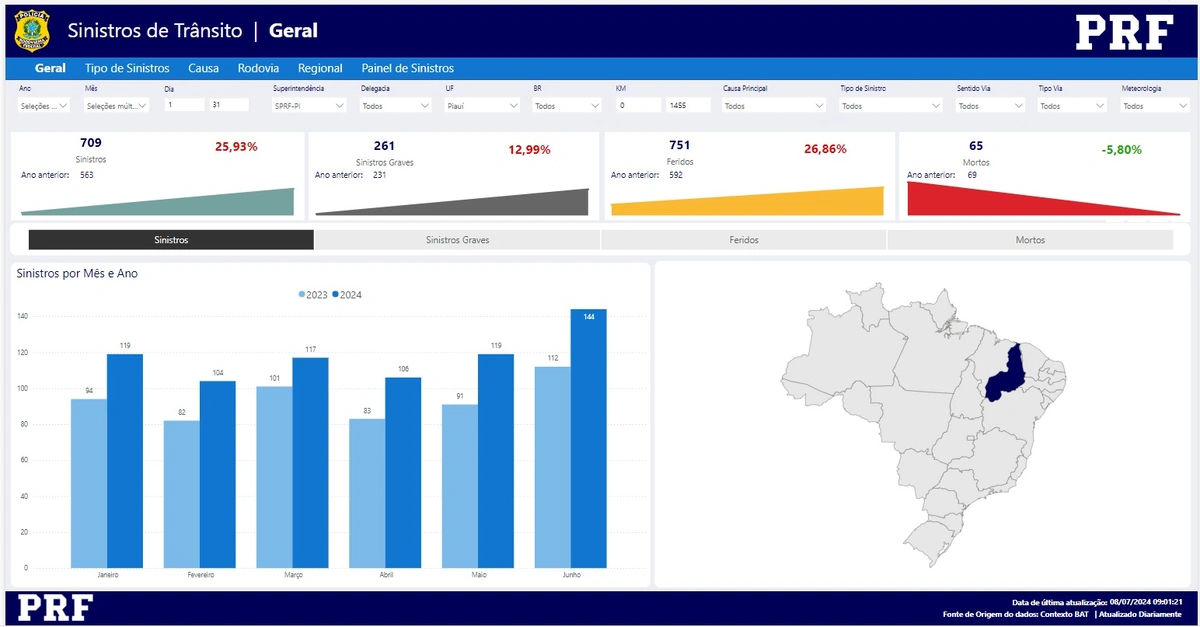Select the Feridos chart button
The height and width of the screenshot is (627, 1200).
pyautogui.click(x=744, y=240)
